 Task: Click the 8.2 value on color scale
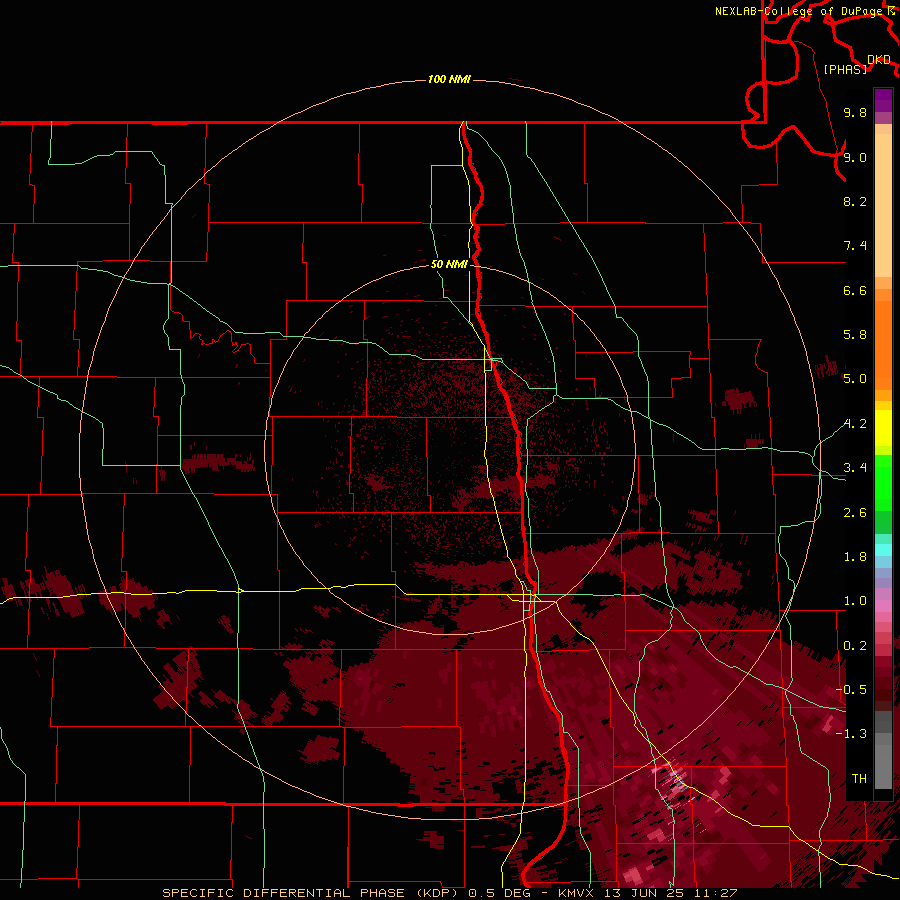coord(855,201)
